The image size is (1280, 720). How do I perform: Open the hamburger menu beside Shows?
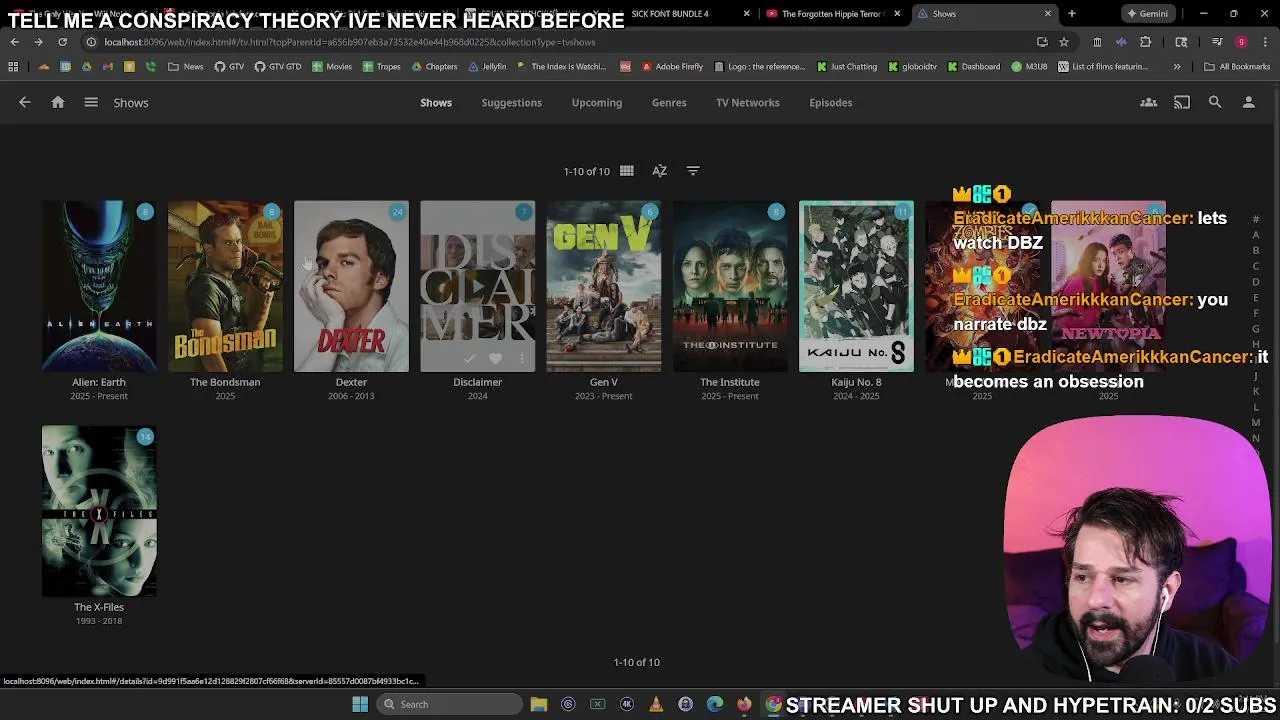(x=91, y=102)
